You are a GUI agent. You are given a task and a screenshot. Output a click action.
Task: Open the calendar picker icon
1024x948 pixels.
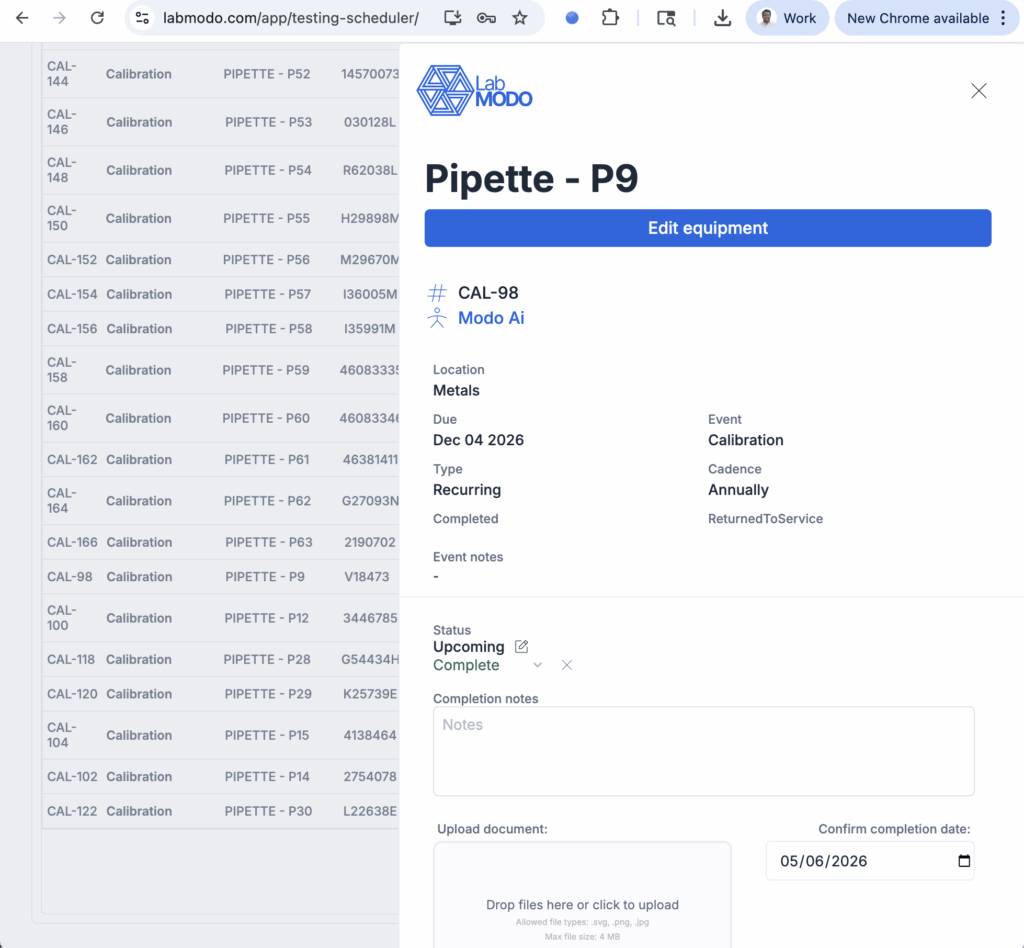(x=964, y=861)
